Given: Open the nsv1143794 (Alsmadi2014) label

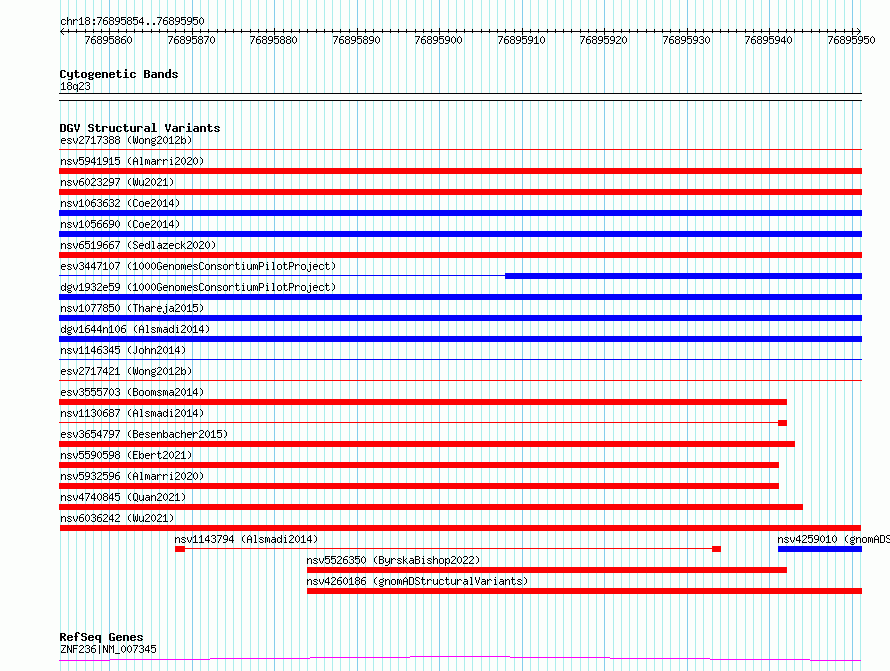Looking at the screenshot, I should click(x=246, y=539).
